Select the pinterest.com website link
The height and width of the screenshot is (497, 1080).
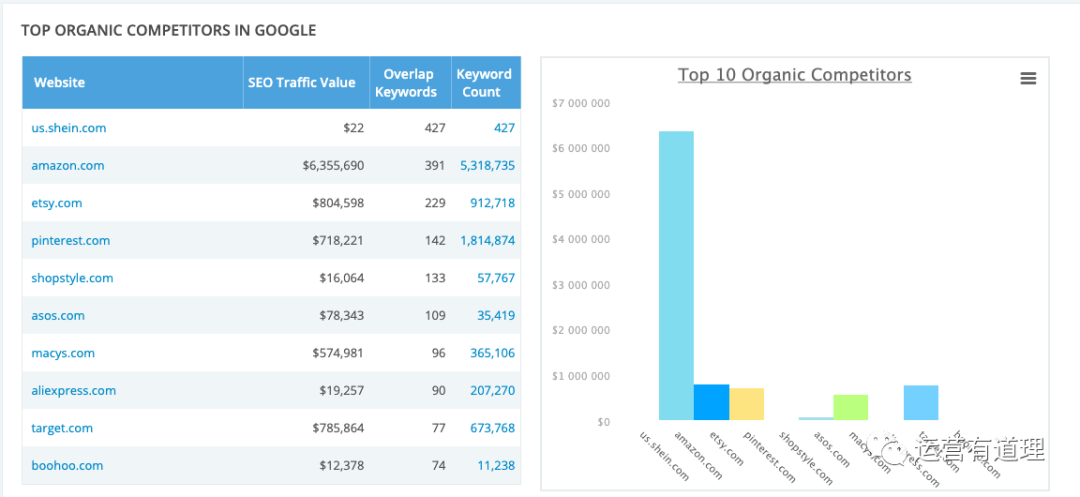click(71, 241)
